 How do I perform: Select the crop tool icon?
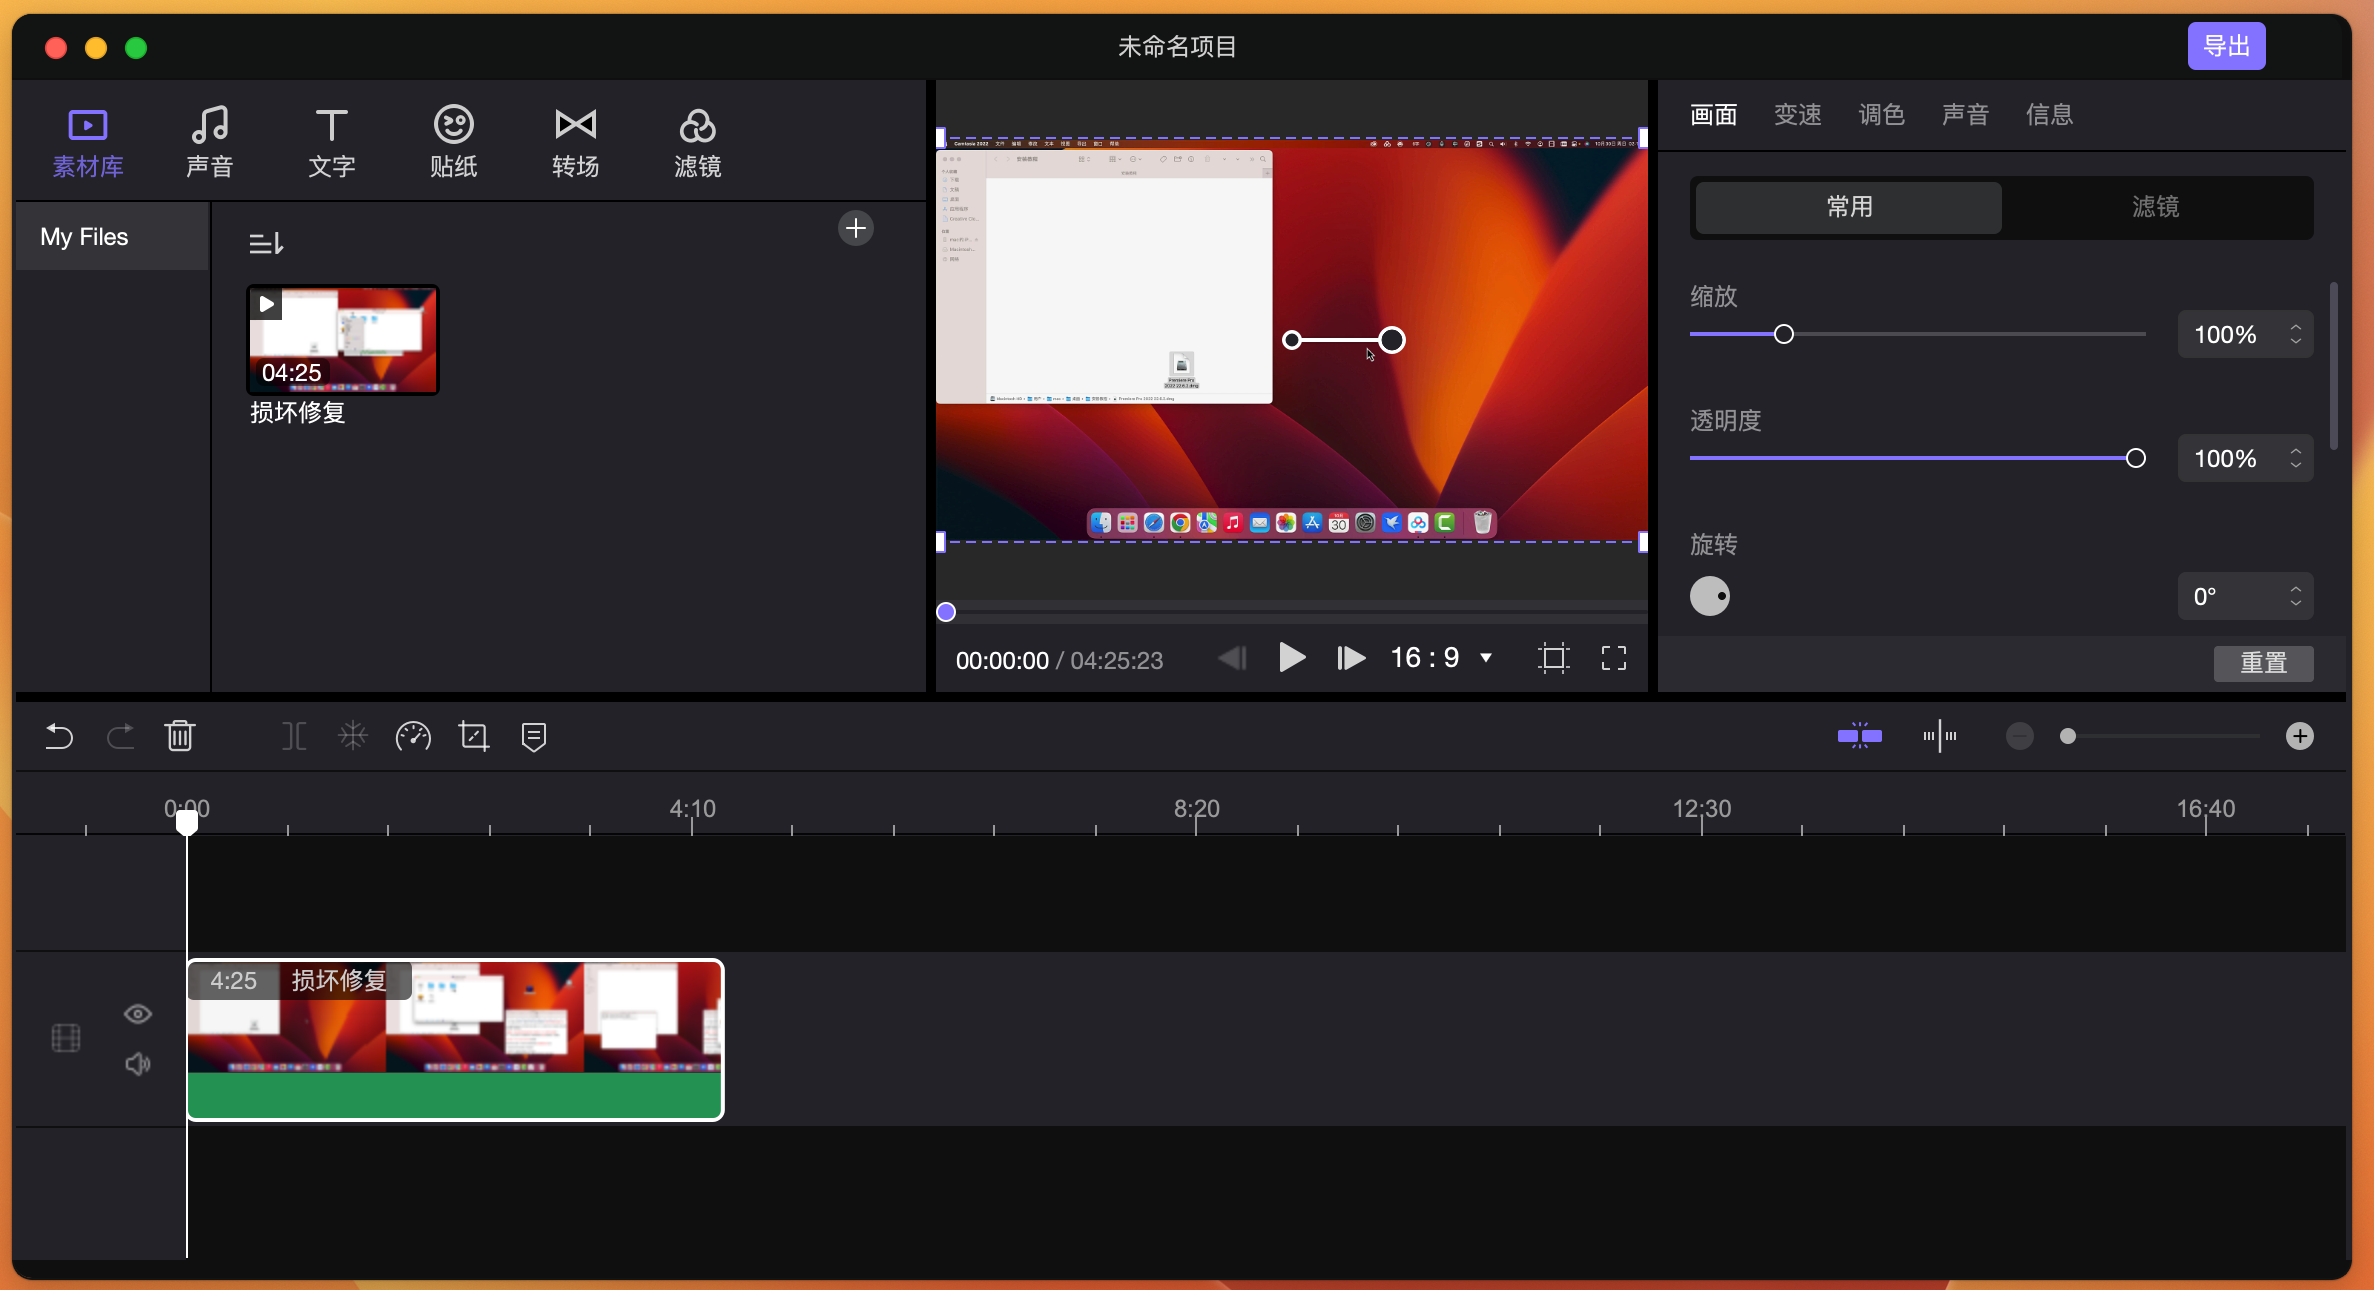[x=474, y=737]
